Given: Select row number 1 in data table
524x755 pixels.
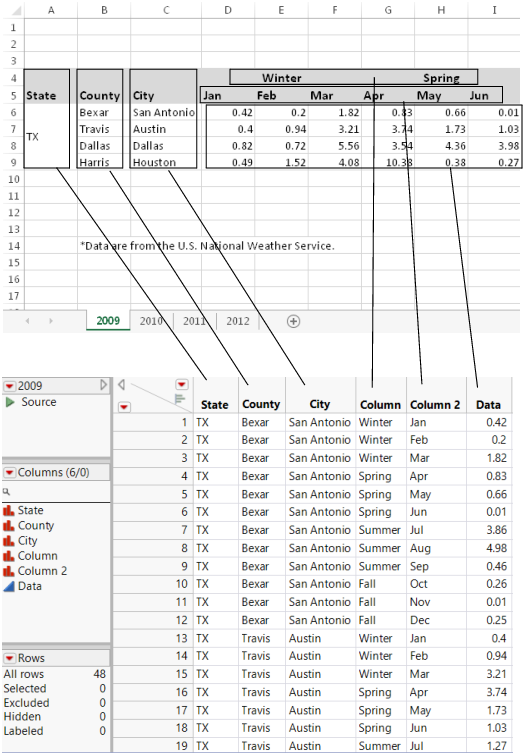Looking at the screenshot, I should tap(184, 423).
